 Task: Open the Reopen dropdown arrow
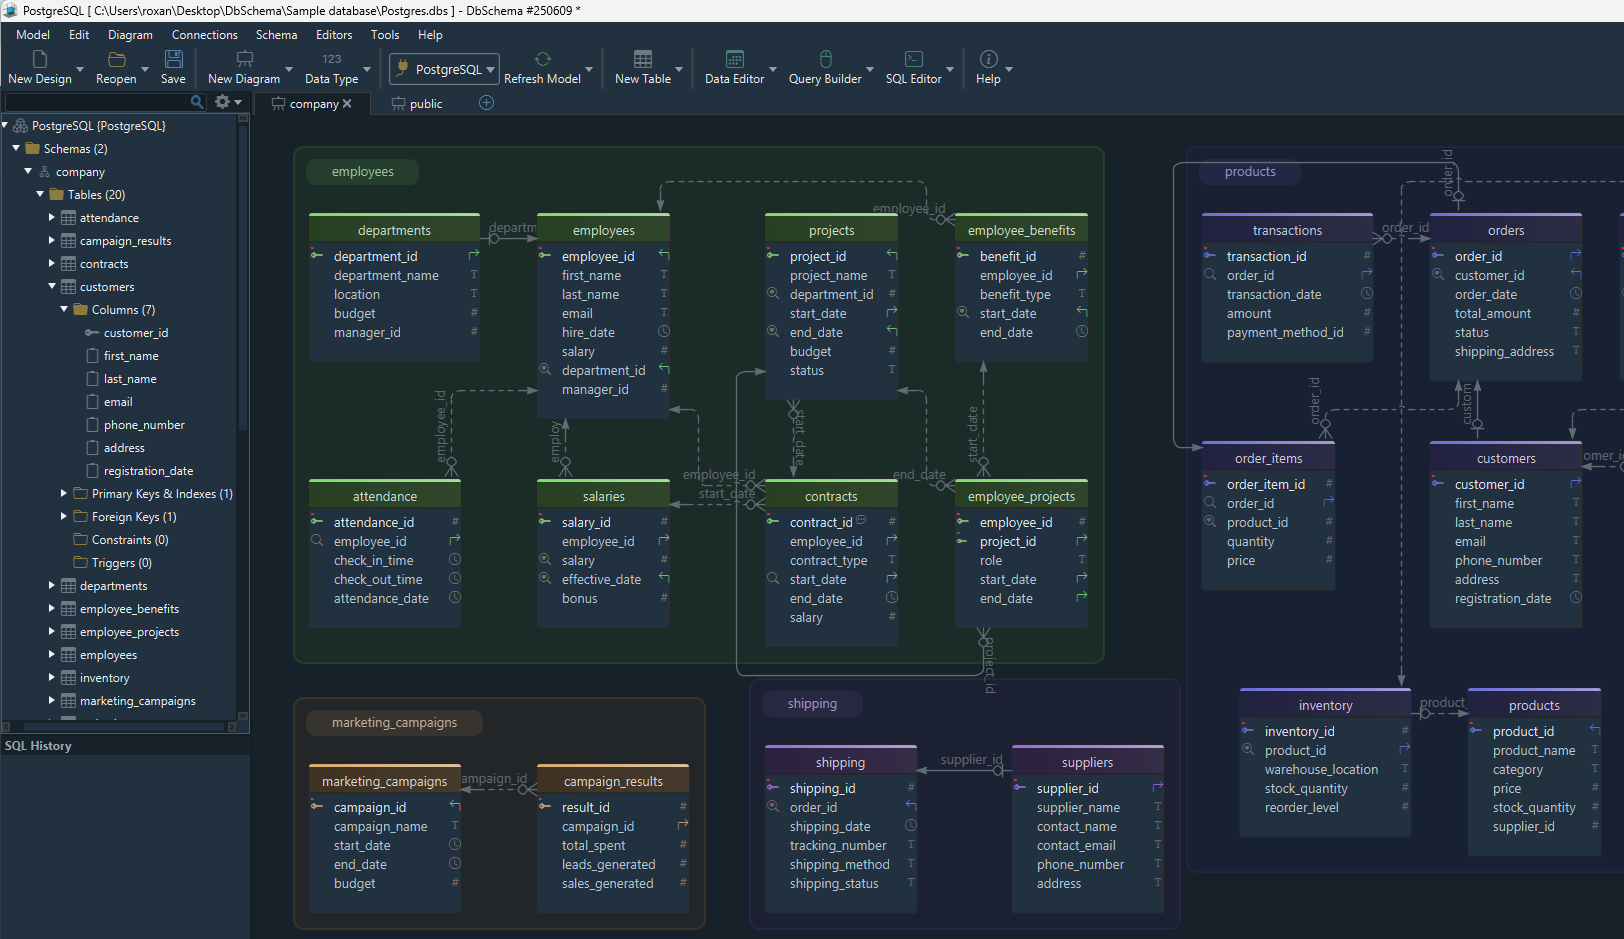[x=145, y=70]
